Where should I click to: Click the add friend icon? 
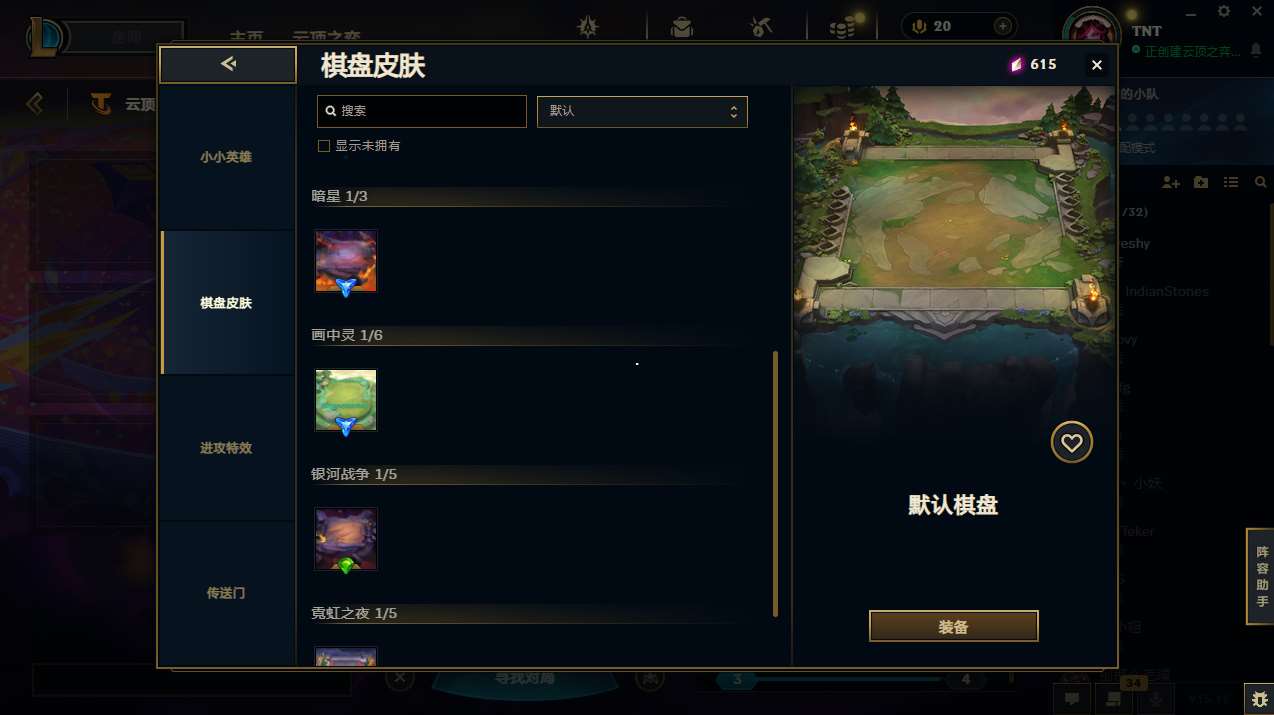click(x=1171, y=182)
